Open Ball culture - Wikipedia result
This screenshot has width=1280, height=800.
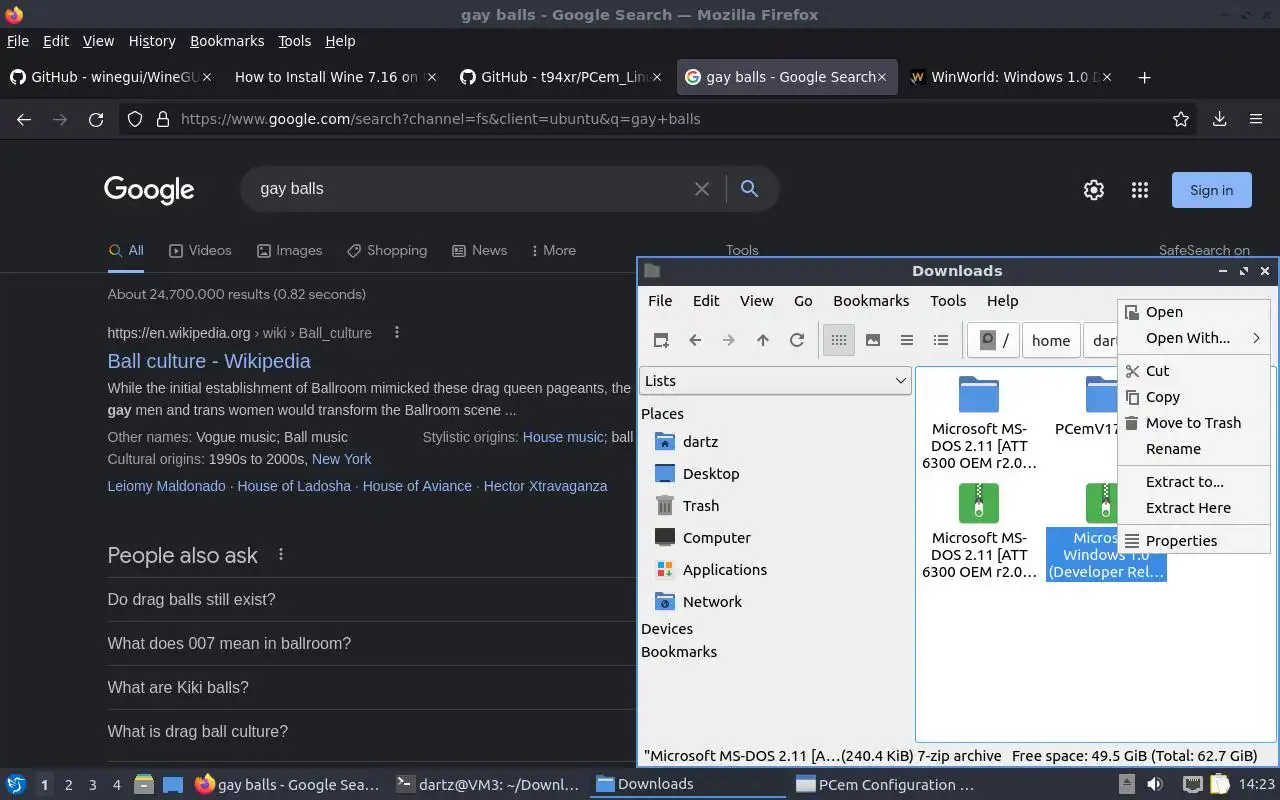pyautogui.click(x=209, y=361)
